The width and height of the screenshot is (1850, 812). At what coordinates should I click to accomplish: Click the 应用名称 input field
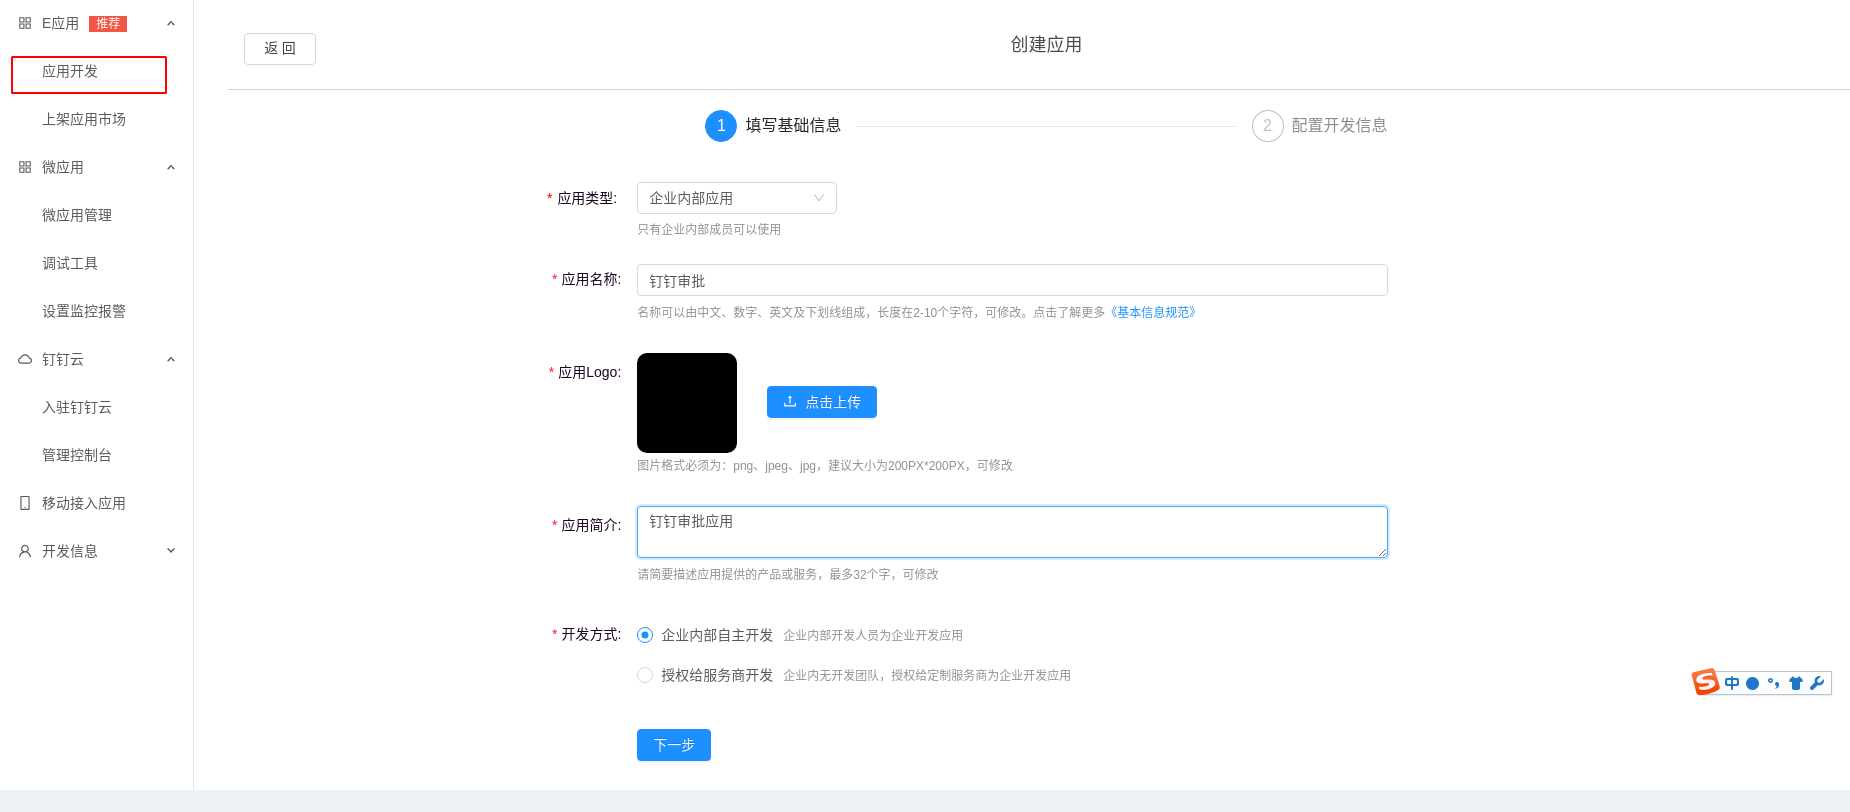coord(1012,280)
